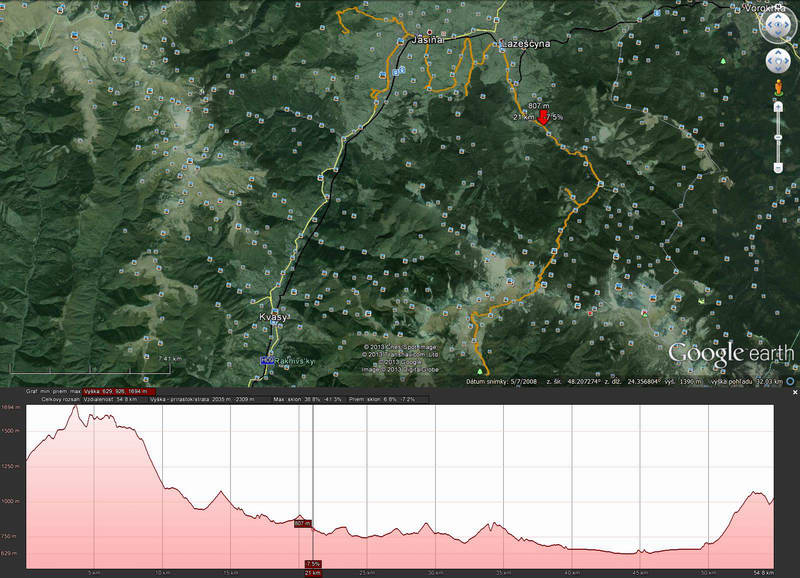800x578 pixels.
Task: Click the 1000 m elevation axis label
Action: tap(11, 501)
